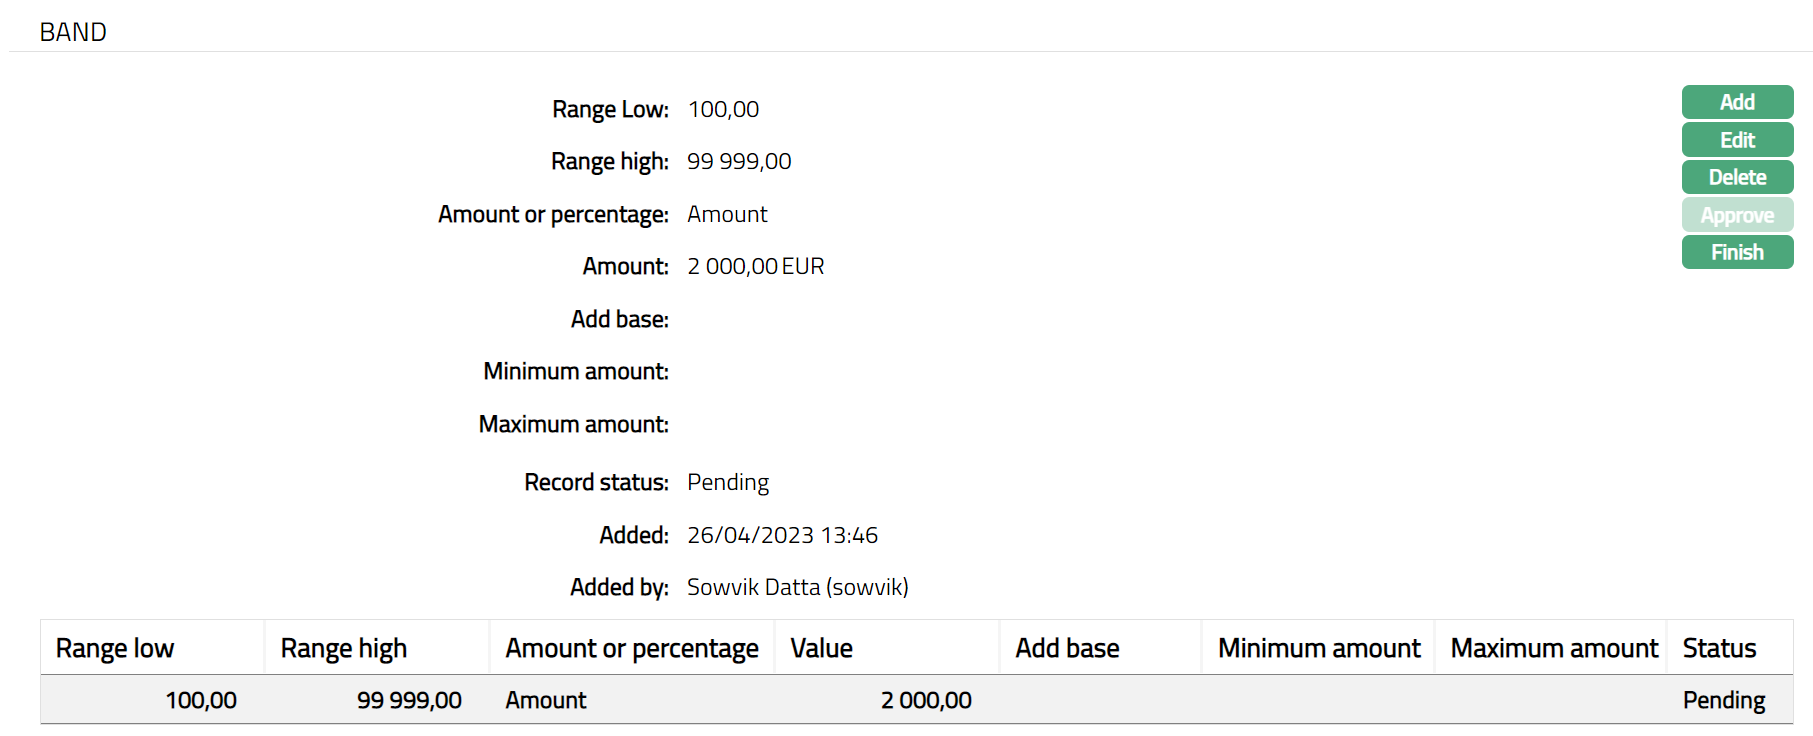Screen dimensions: 1813x736
Task: Click the Maximum amount column header
Action: coord(1553,648)
